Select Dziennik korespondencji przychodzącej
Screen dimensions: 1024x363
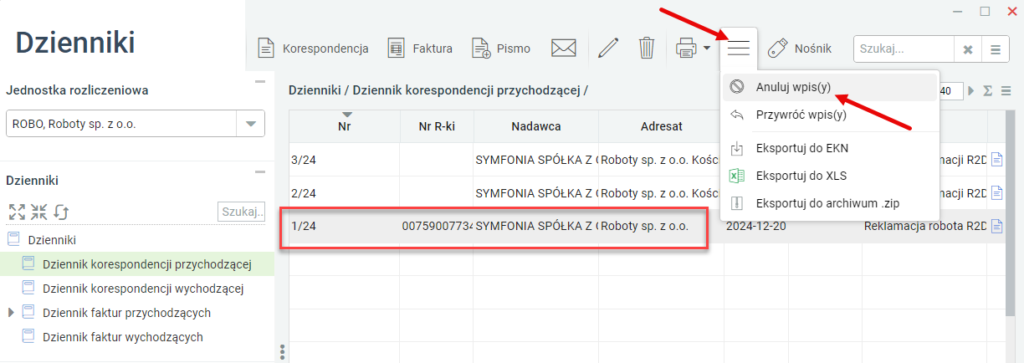click(x=137, y=264)
